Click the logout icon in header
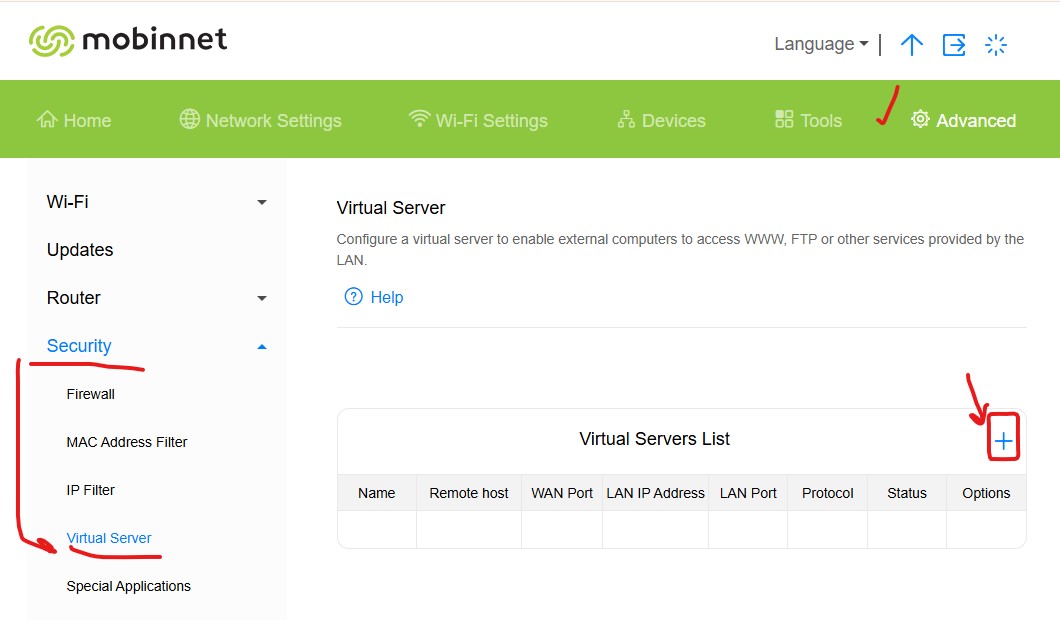This screenshot has height=620, width=1060. 954,45
